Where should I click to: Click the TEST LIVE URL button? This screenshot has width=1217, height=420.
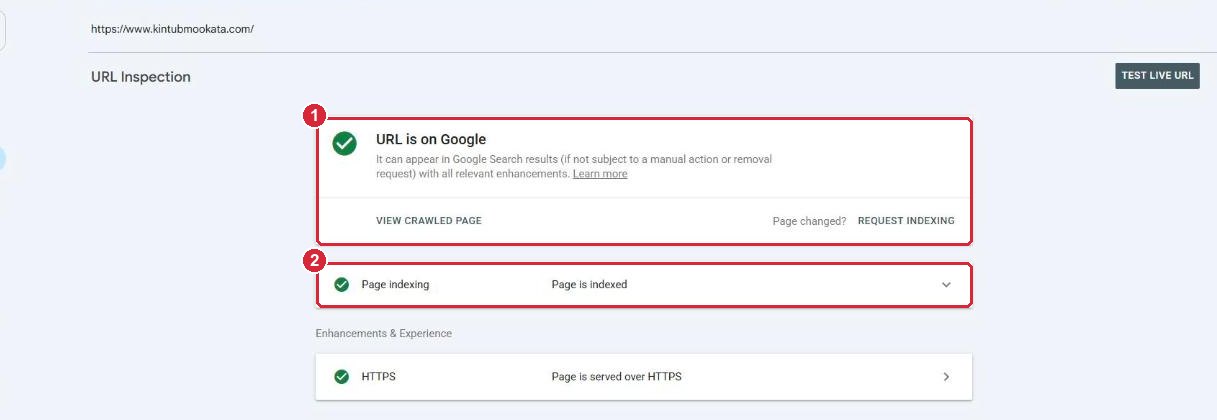pyautogui.click(x=1157, y=76)
